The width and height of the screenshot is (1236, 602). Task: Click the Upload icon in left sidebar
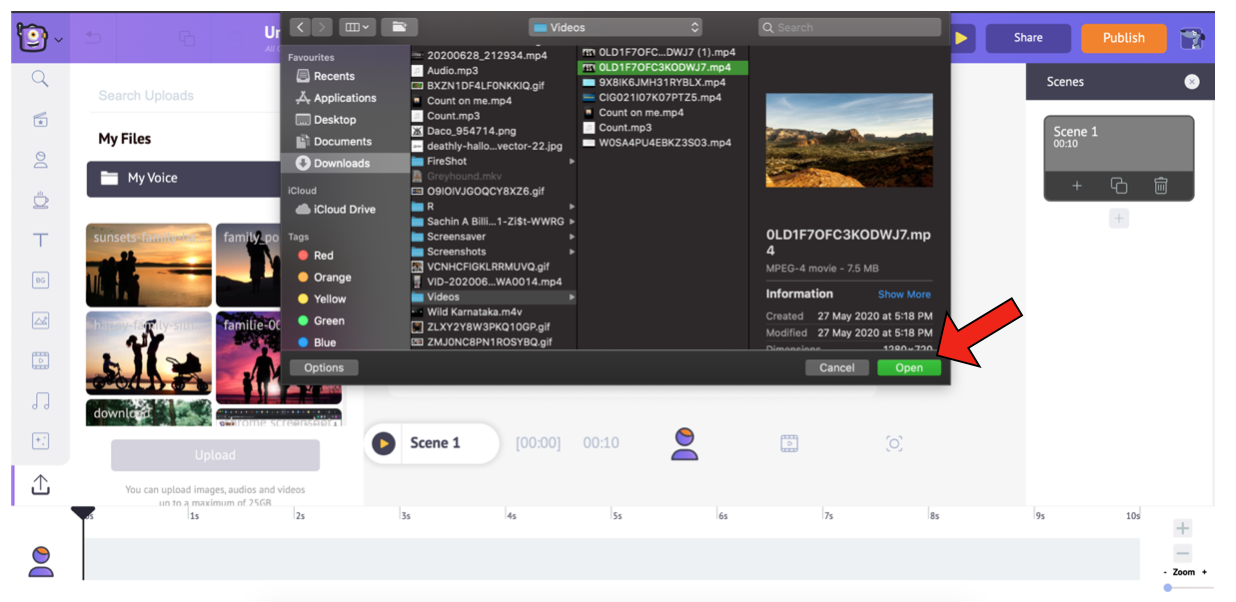pos(40,484)
